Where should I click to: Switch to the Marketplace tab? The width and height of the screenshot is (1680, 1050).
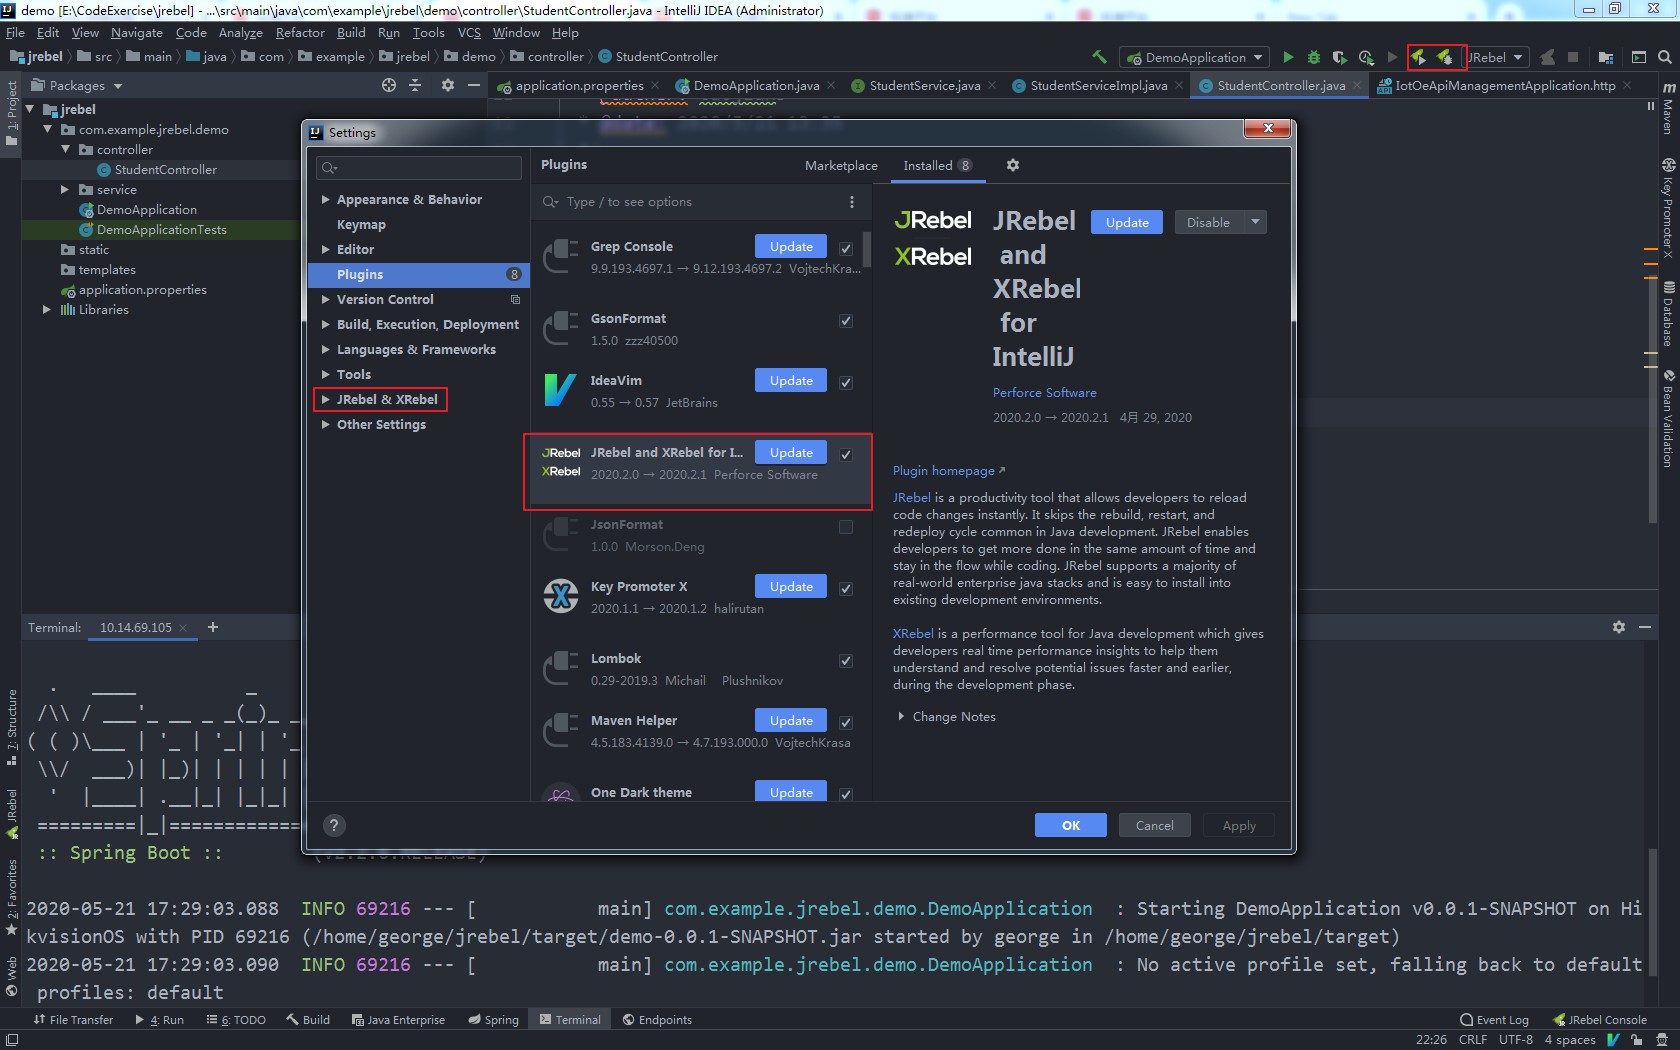pyautogui.click(x=841, y=166)
